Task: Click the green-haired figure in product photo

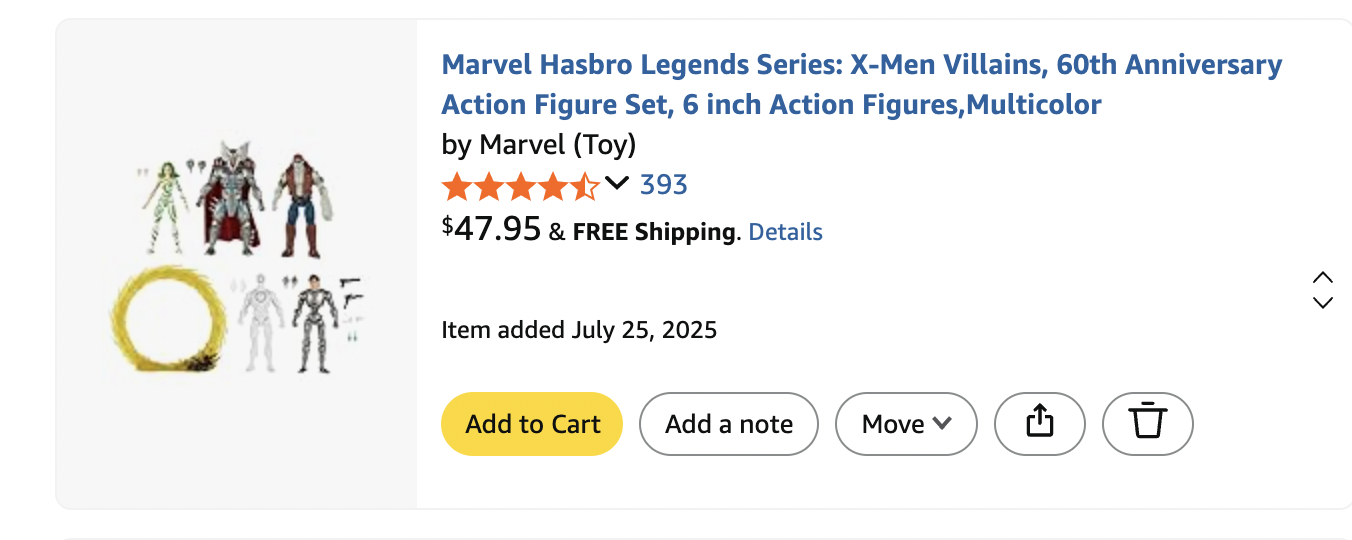Action: pyautogui.click(x=165, y=205)
